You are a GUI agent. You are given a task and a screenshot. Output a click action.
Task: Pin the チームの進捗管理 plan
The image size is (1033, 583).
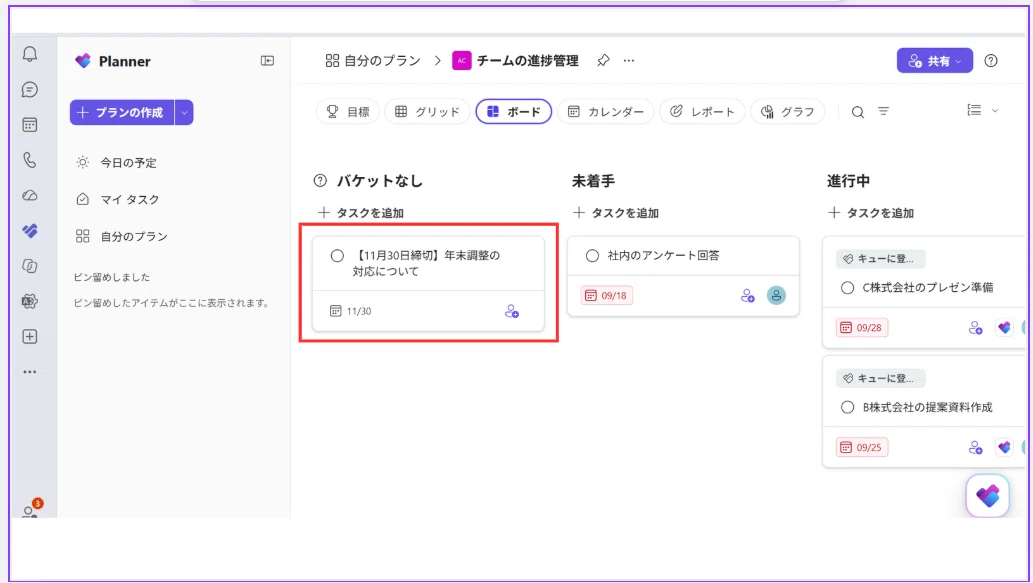click(603, 61)
